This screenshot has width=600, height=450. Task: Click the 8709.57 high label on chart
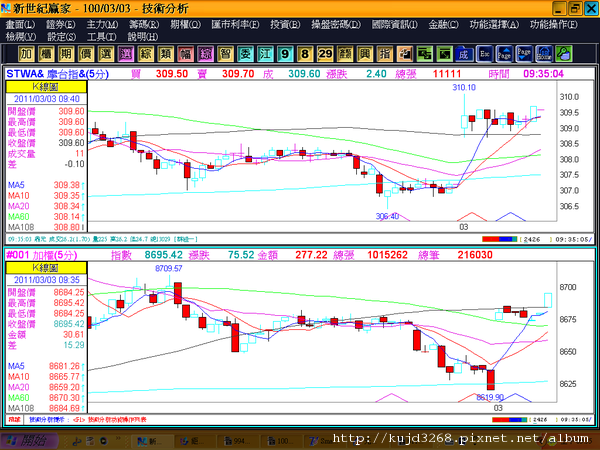(168, 269)
